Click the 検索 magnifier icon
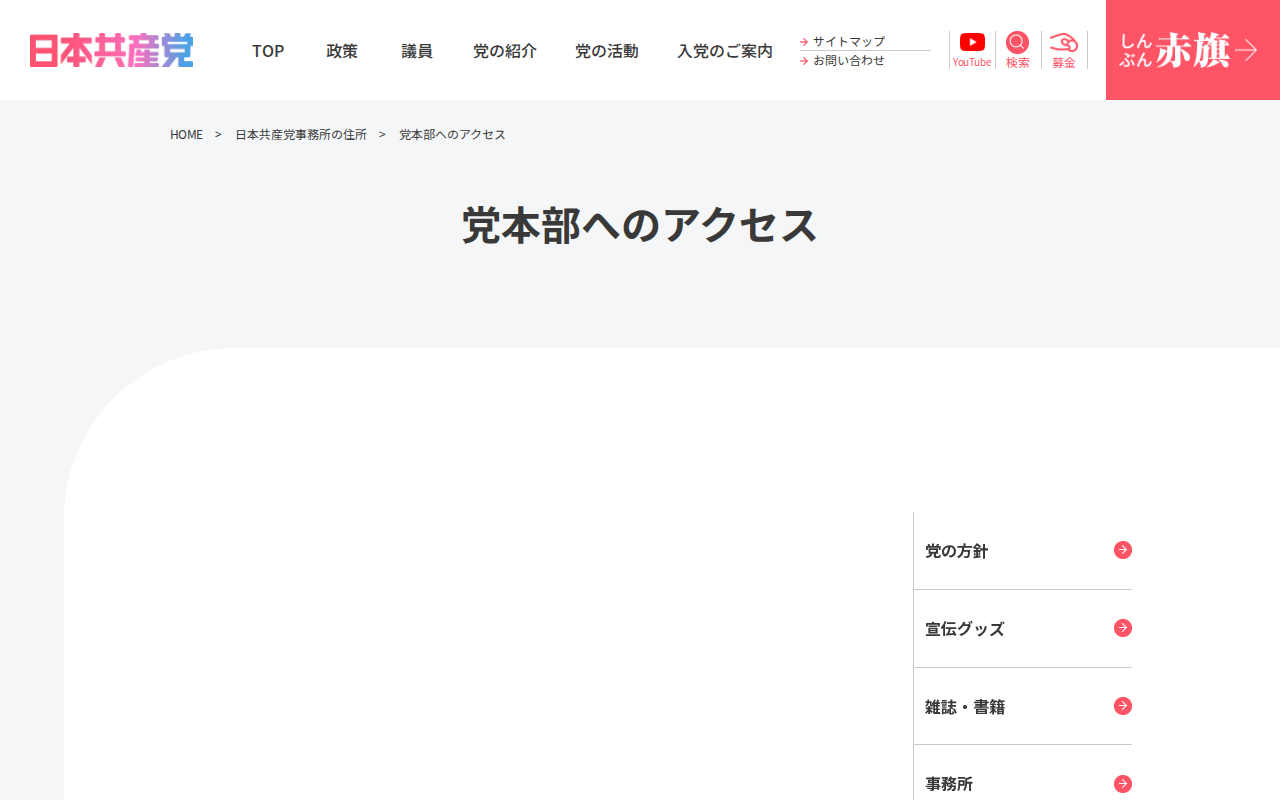 tap(1017, 42)
